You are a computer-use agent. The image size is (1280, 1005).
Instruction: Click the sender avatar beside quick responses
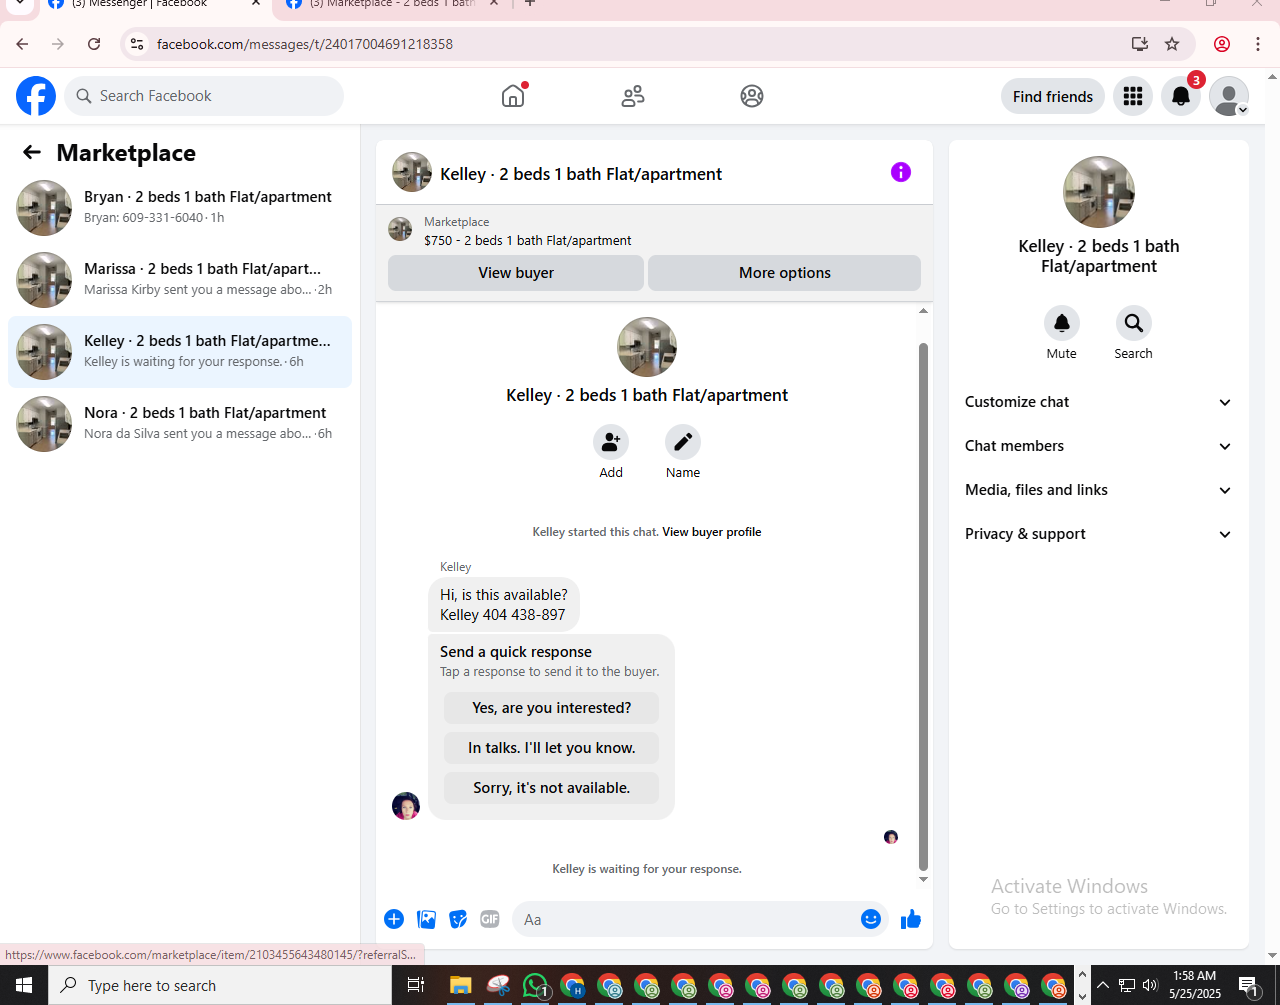406,806
